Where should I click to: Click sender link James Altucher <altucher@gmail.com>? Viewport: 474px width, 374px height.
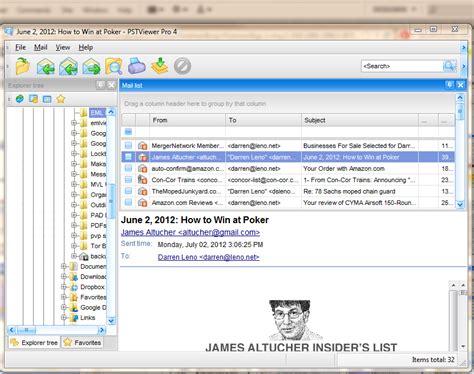190,232
